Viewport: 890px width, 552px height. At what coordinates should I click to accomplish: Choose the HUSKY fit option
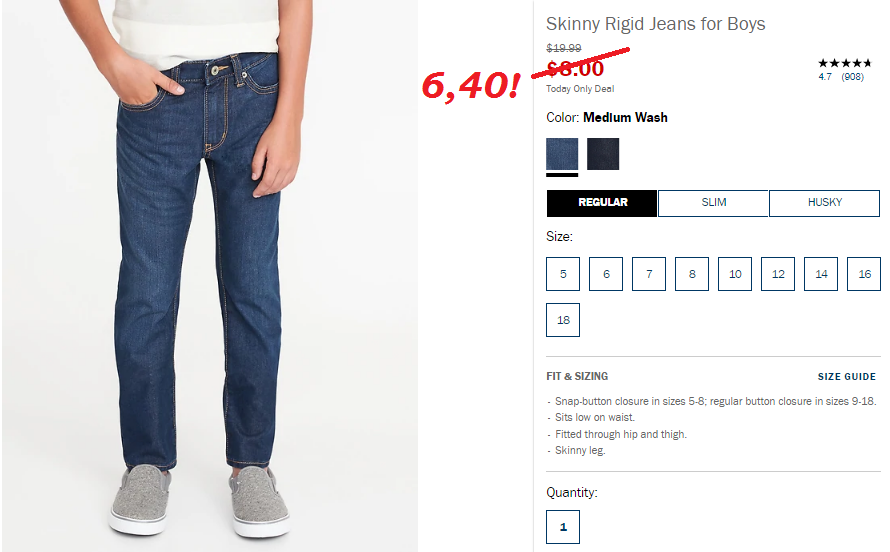pos(824,203)
